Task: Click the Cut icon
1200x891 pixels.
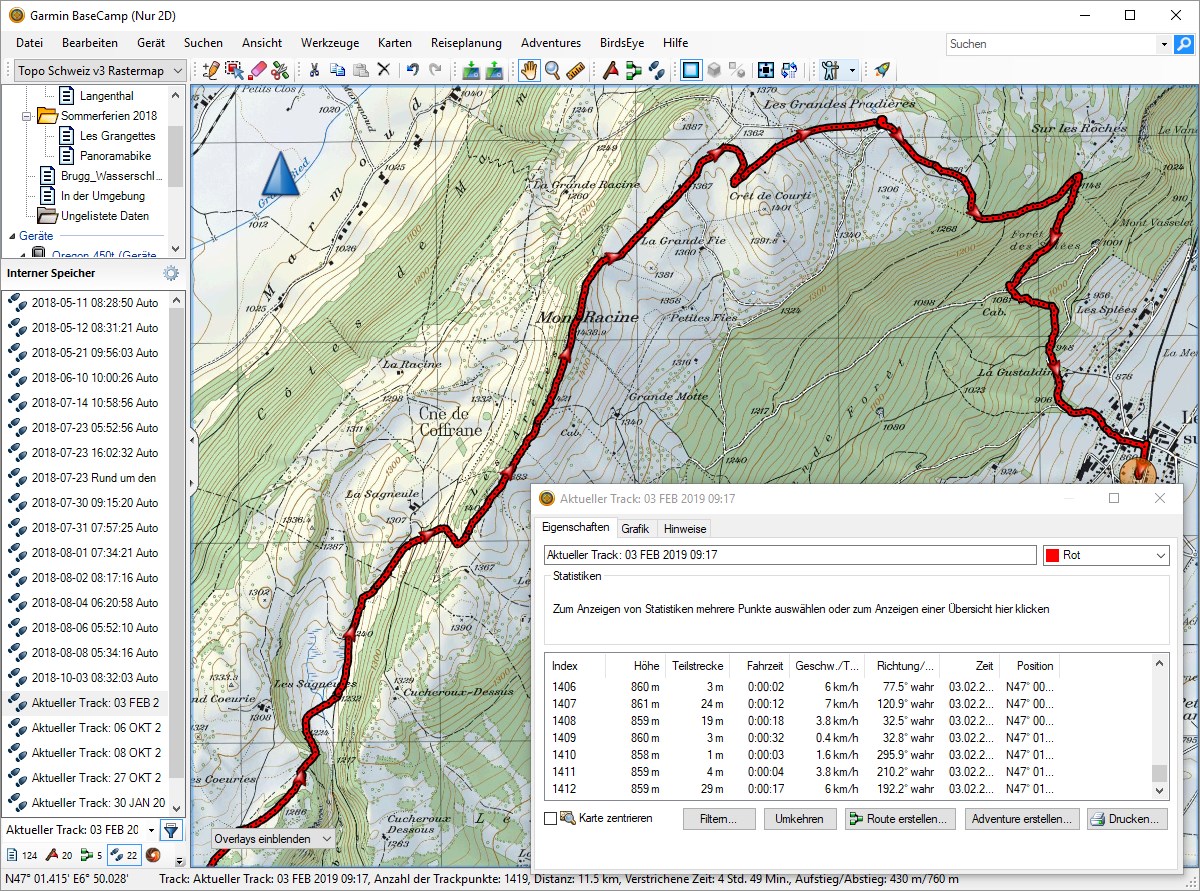Action: tap(314, 70)
